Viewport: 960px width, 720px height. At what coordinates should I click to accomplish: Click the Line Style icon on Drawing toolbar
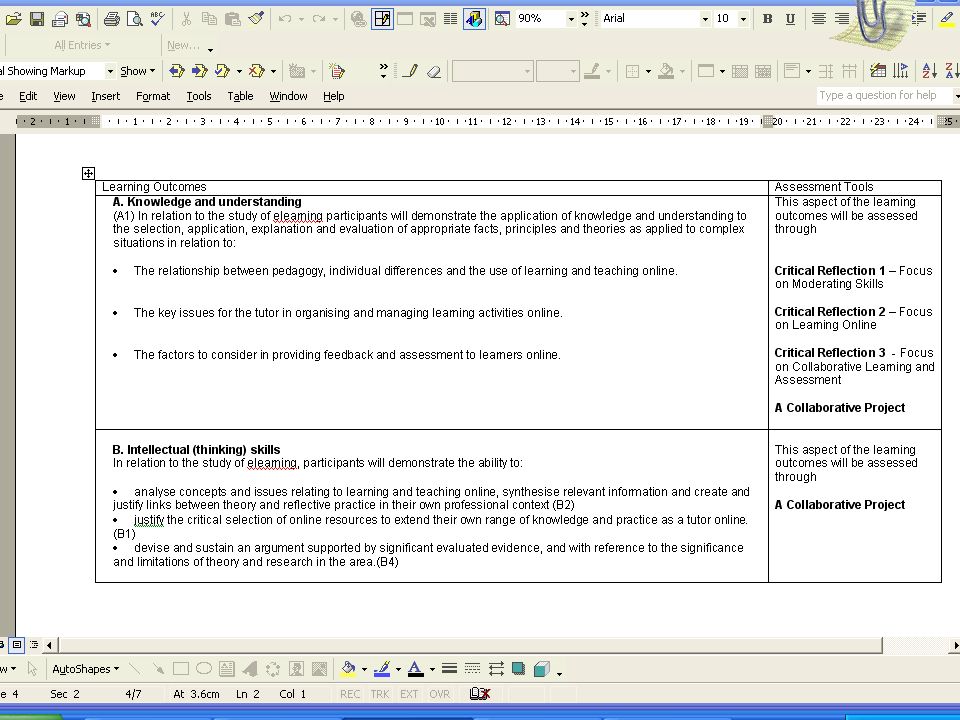pos(449,669)
